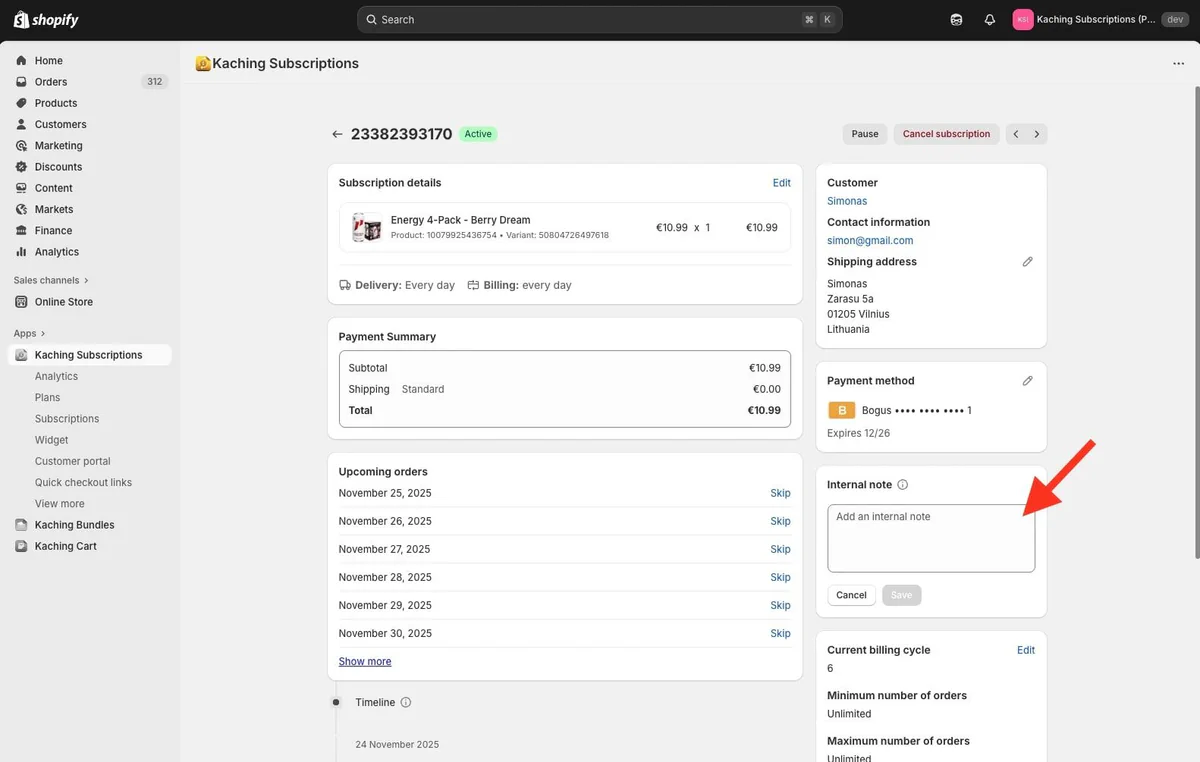Click the pencil icon to edit shipping address
1200x762 pixels.
tap(1027, 262)
